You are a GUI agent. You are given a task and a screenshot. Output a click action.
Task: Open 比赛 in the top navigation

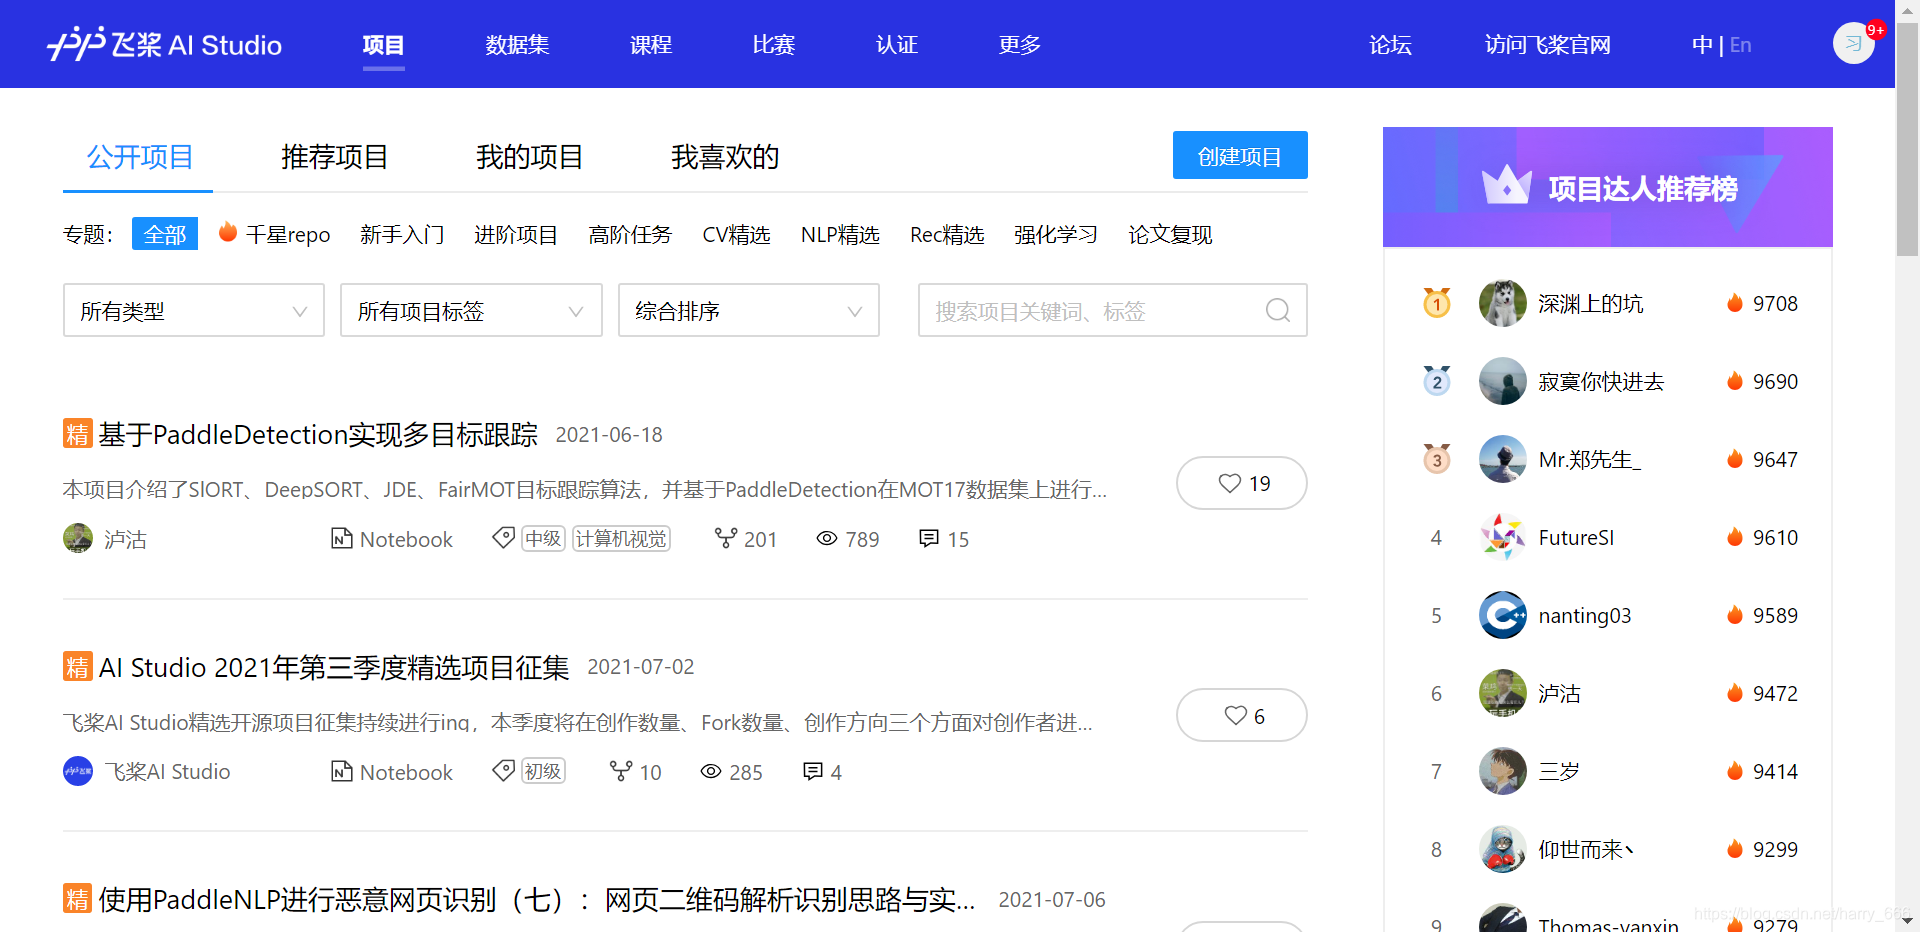774,44
